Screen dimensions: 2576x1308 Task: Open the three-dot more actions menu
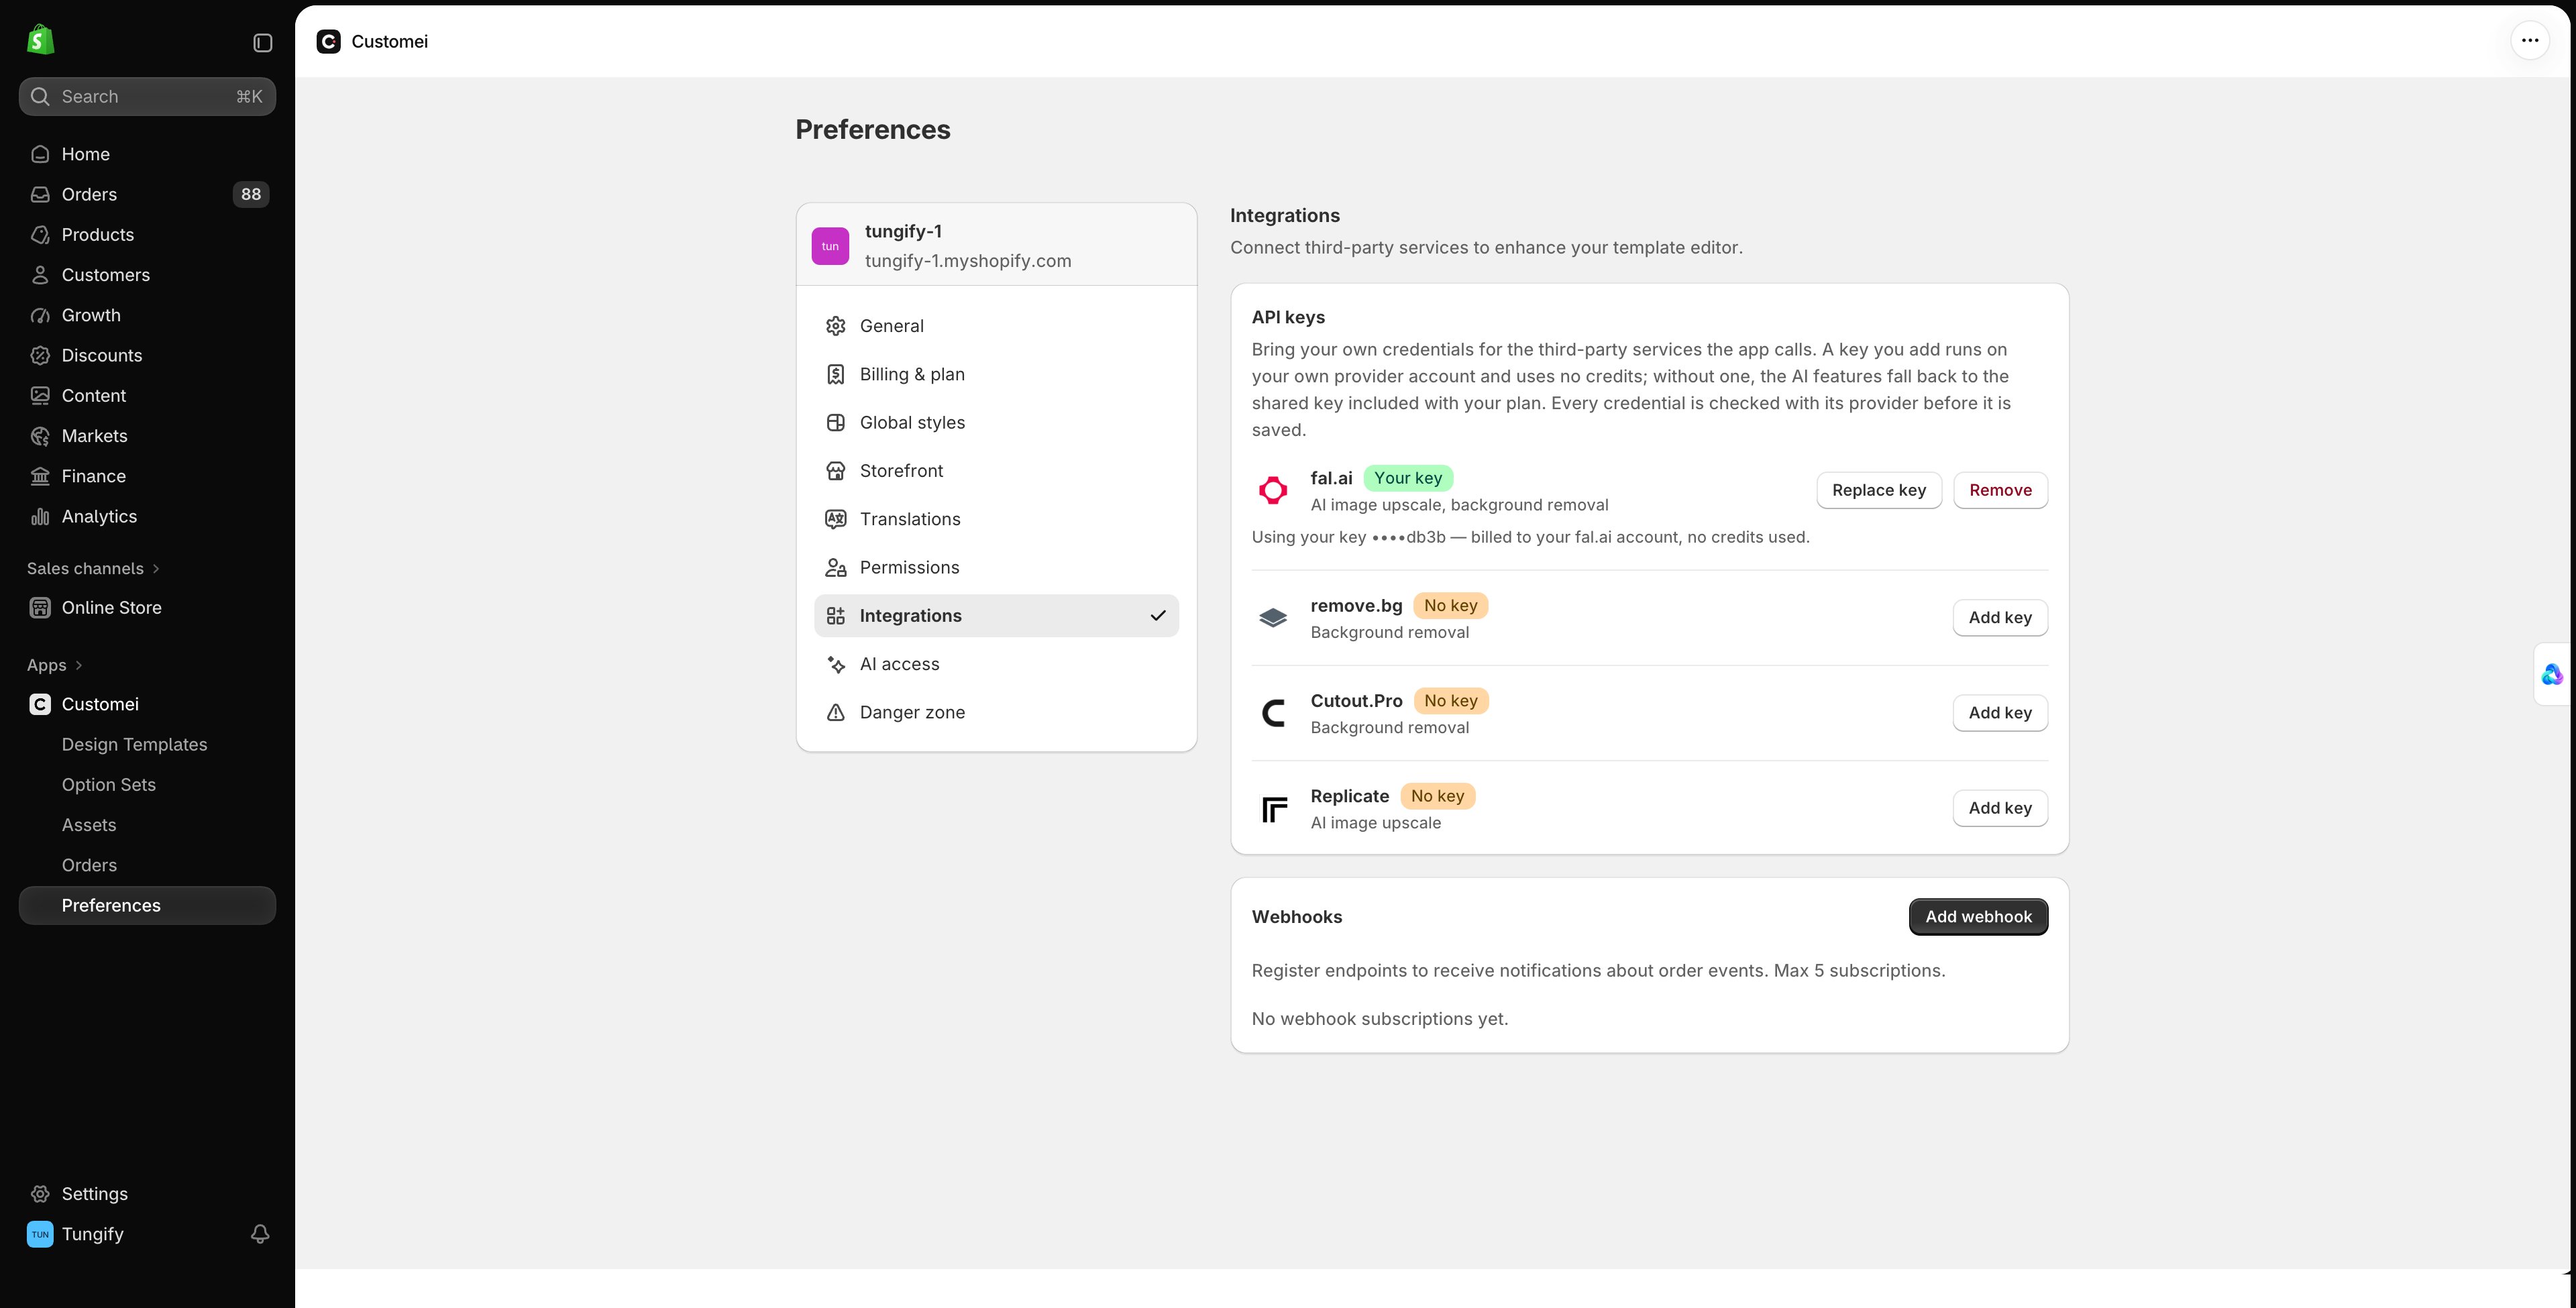2529,41
